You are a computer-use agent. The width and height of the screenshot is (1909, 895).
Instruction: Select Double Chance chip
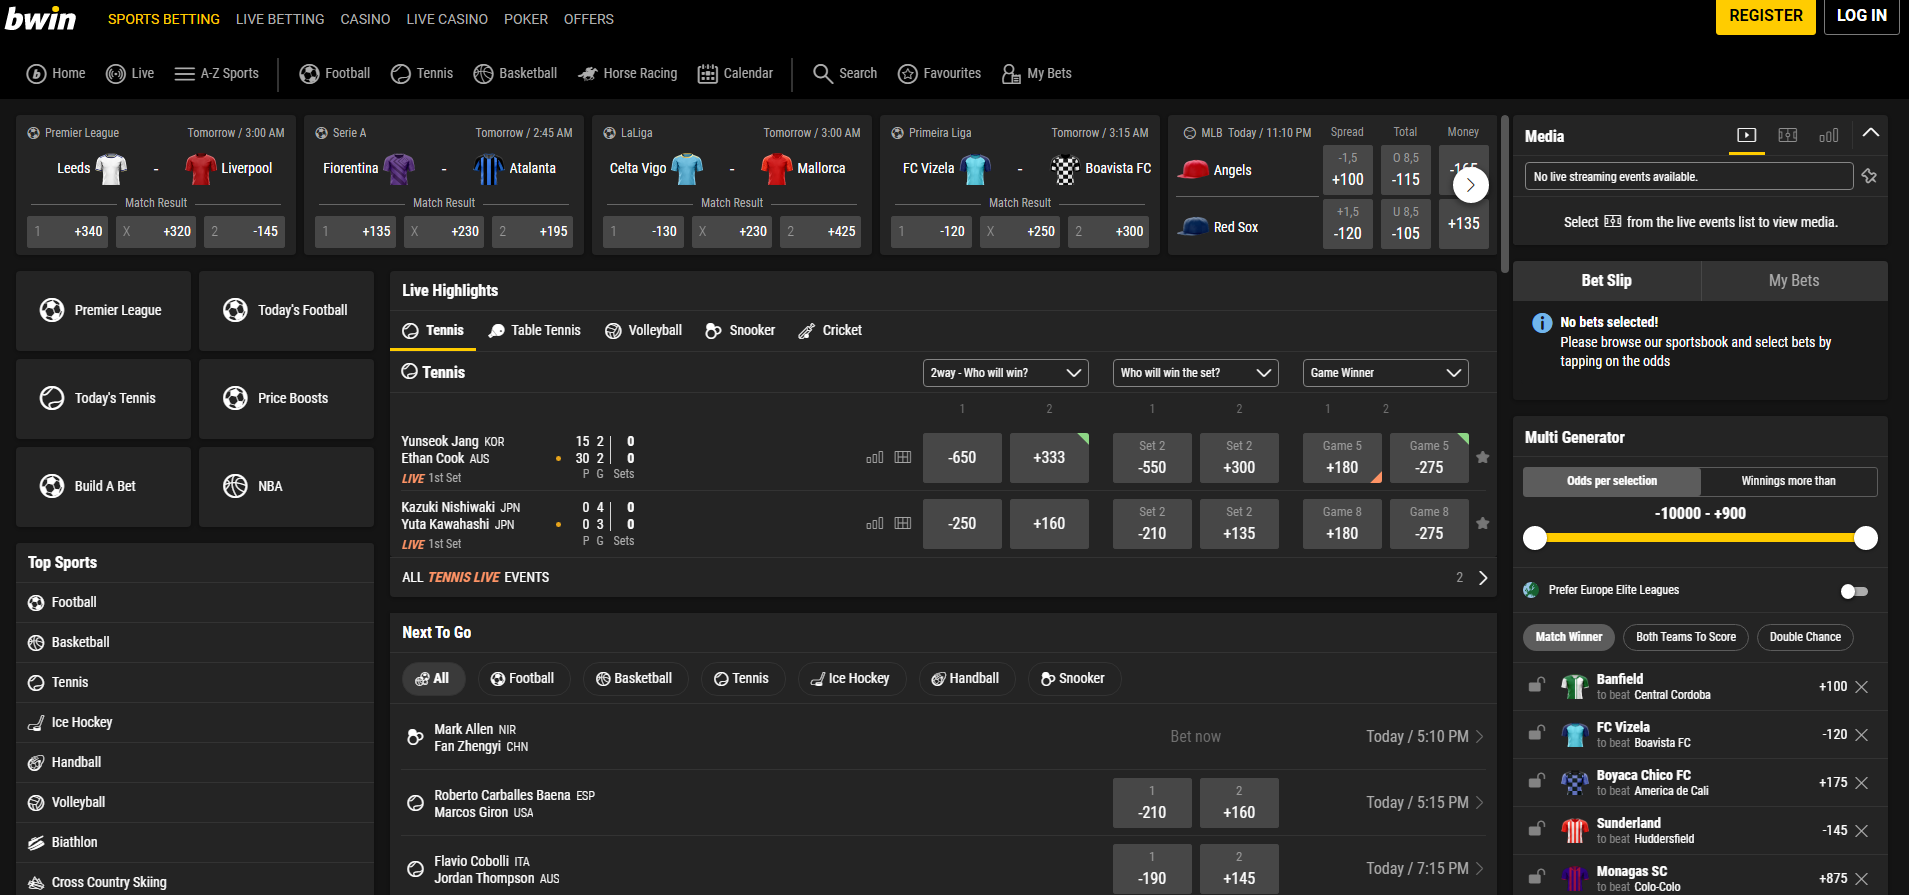click(1805, 637)
